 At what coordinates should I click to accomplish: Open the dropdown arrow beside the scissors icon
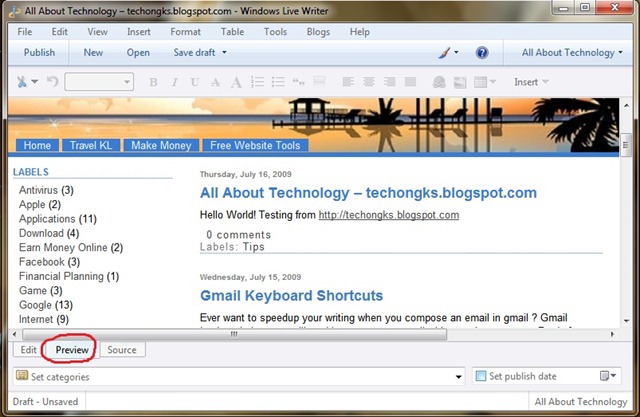35,82
